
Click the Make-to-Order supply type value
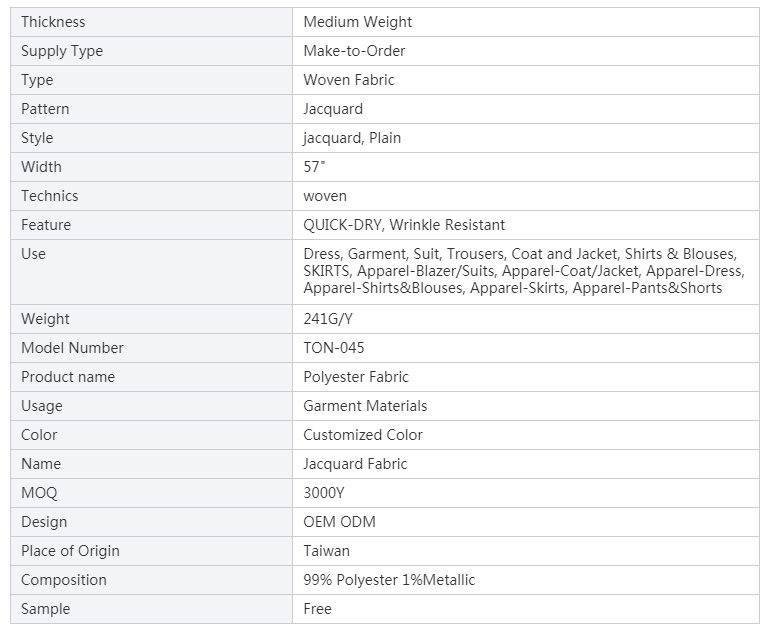coord(354,51)
